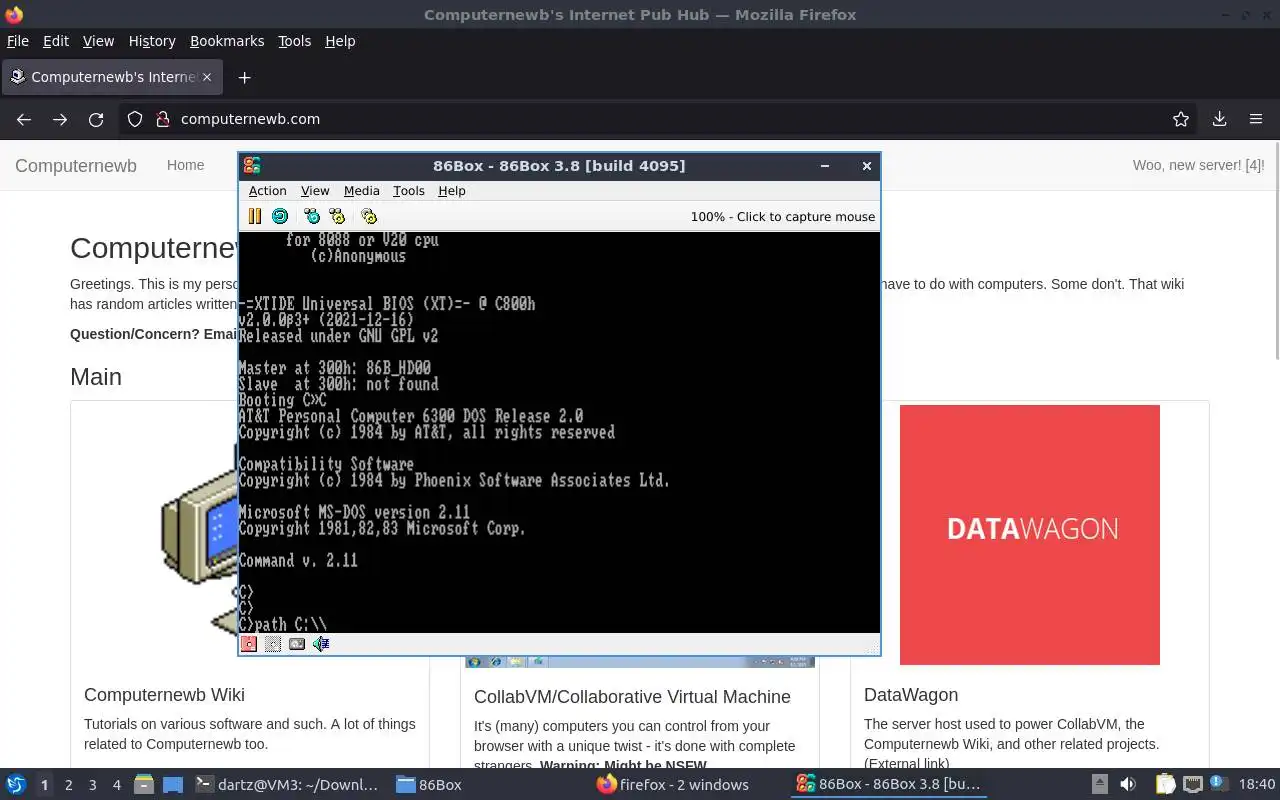Viewport: 1280px width, 800px height.
Task: Send Ctrl+Alt+Esc via 86Box toolbar
Action: point(337,216)
